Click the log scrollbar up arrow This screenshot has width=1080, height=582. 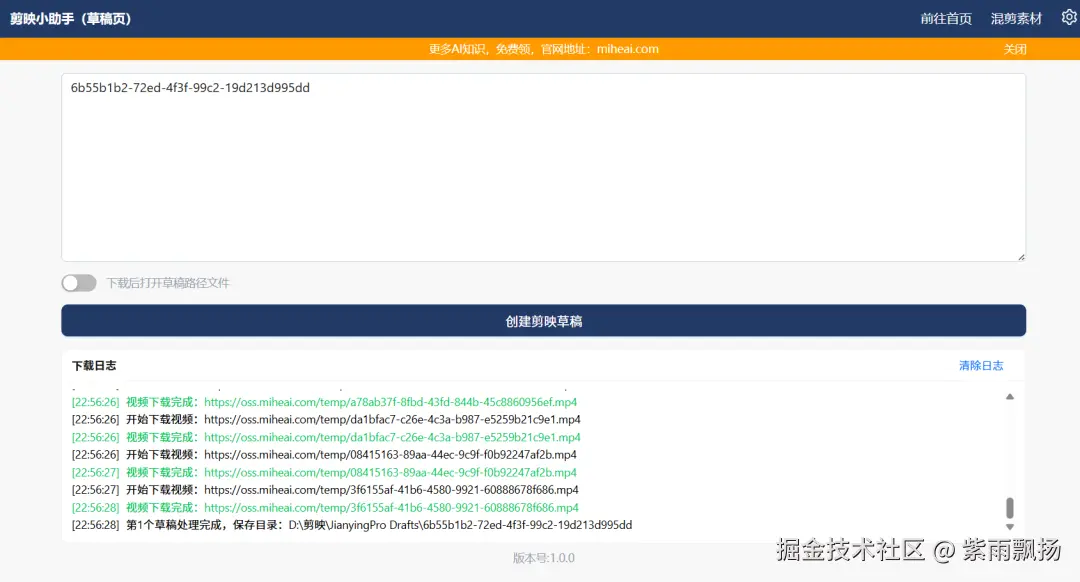(1010, 397)
